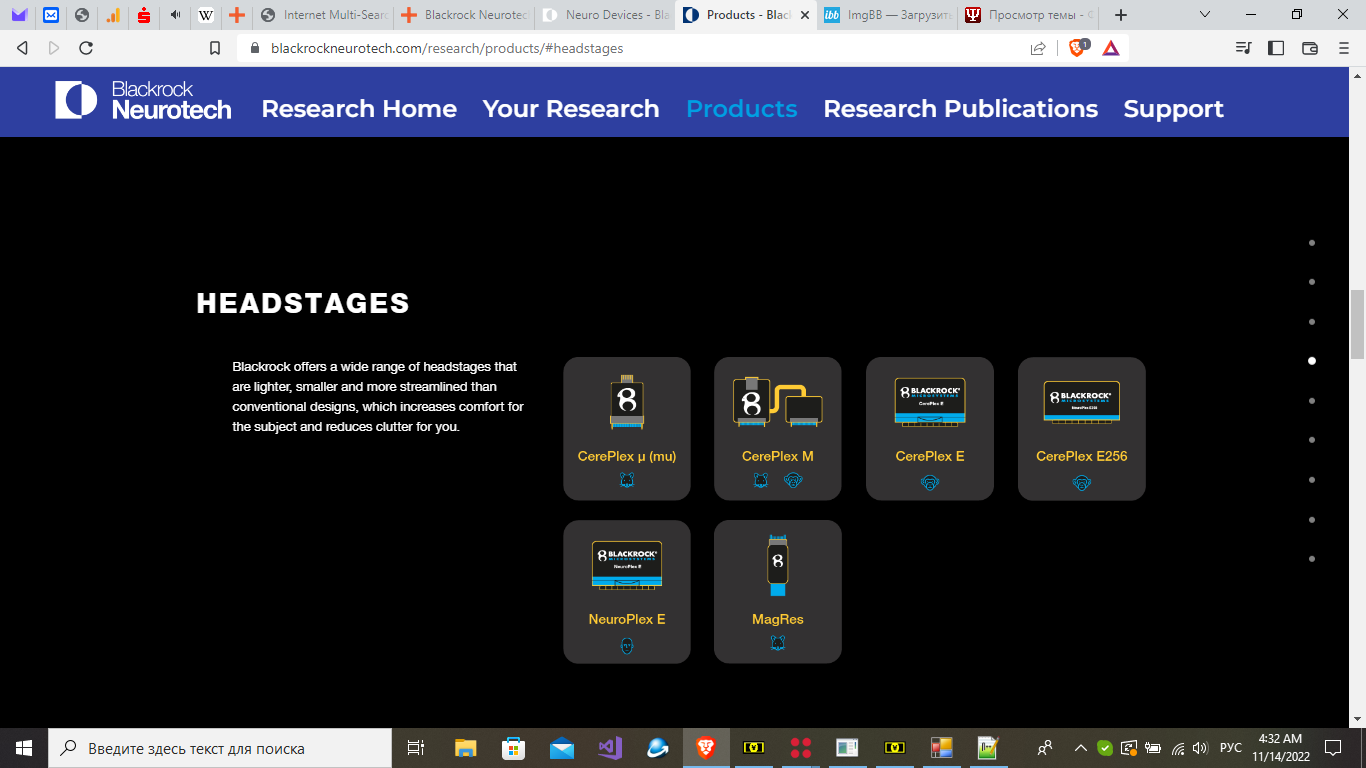Image resolution: width=1366 pixels, height=768 pixels.
Task: Open the Support page
Action: 1174,109
